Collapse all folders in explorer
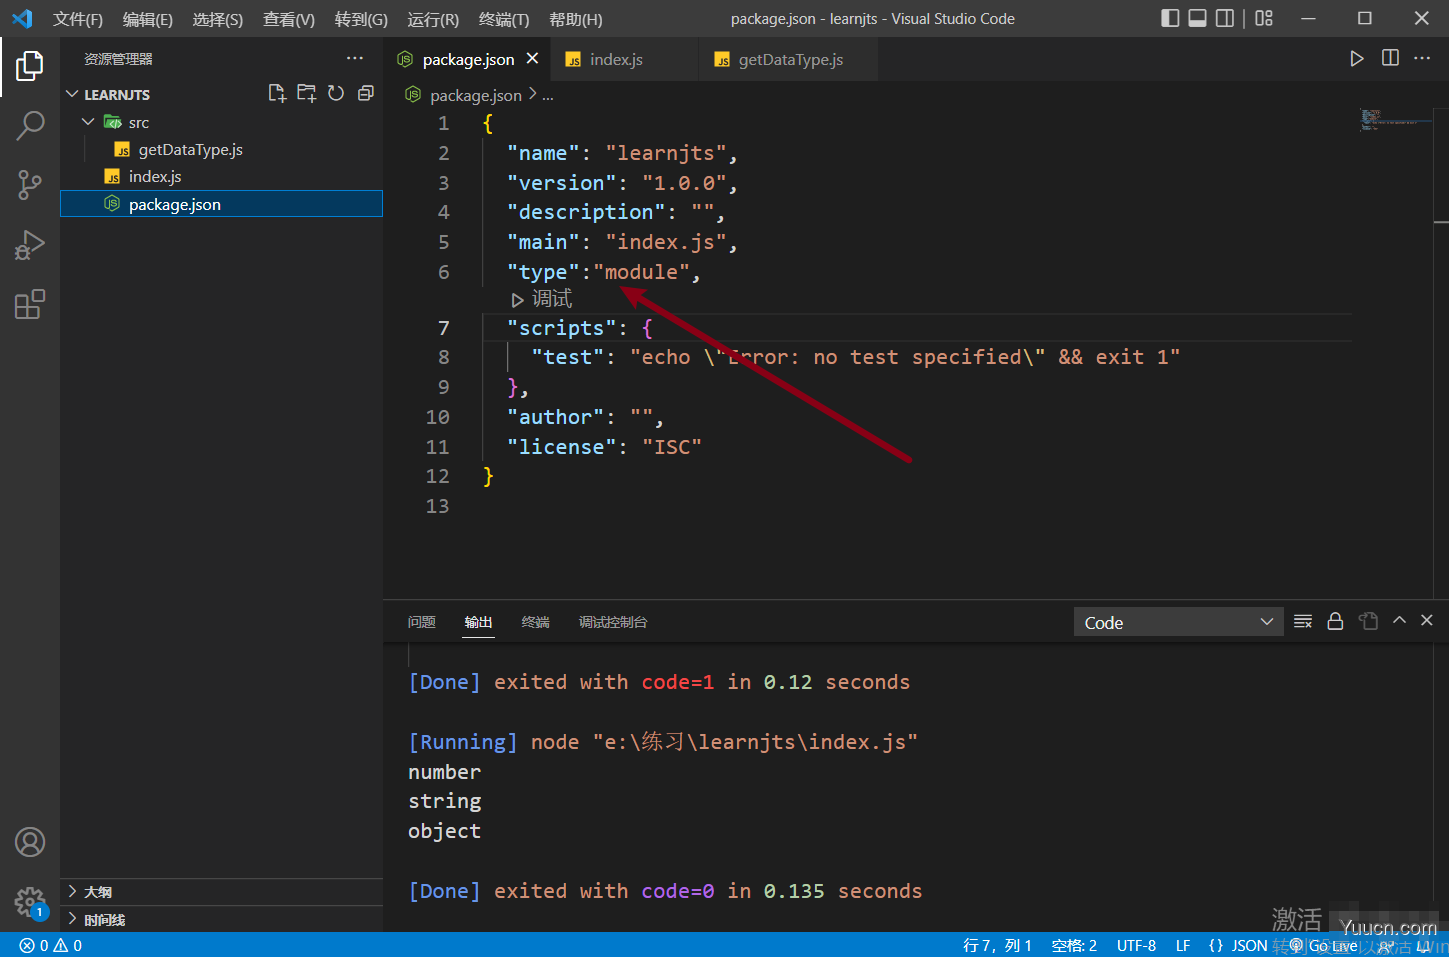 [366, 93]
